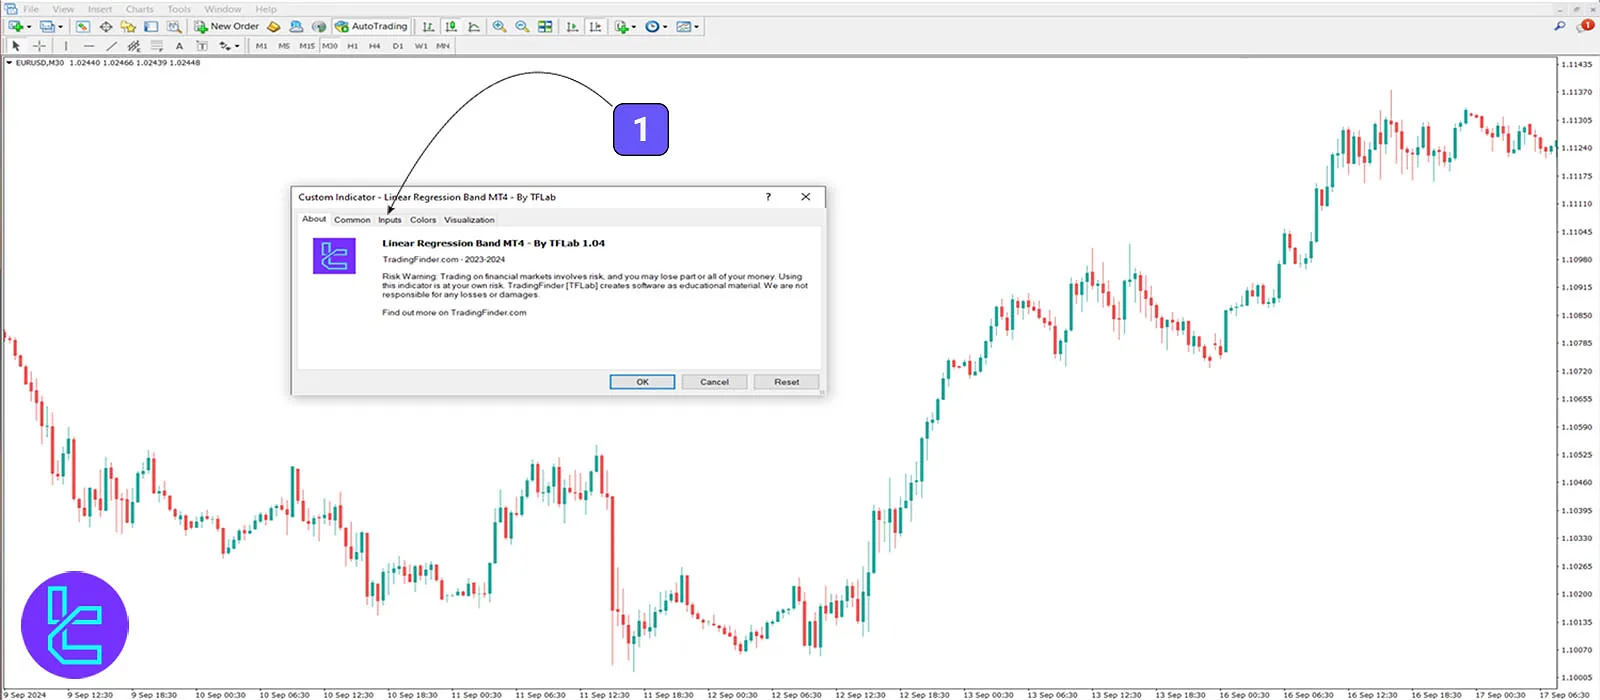Select the Crosshair tool
Image resolution: width=1600 pixels, height=700 pixels.
[x=39, y=46]
